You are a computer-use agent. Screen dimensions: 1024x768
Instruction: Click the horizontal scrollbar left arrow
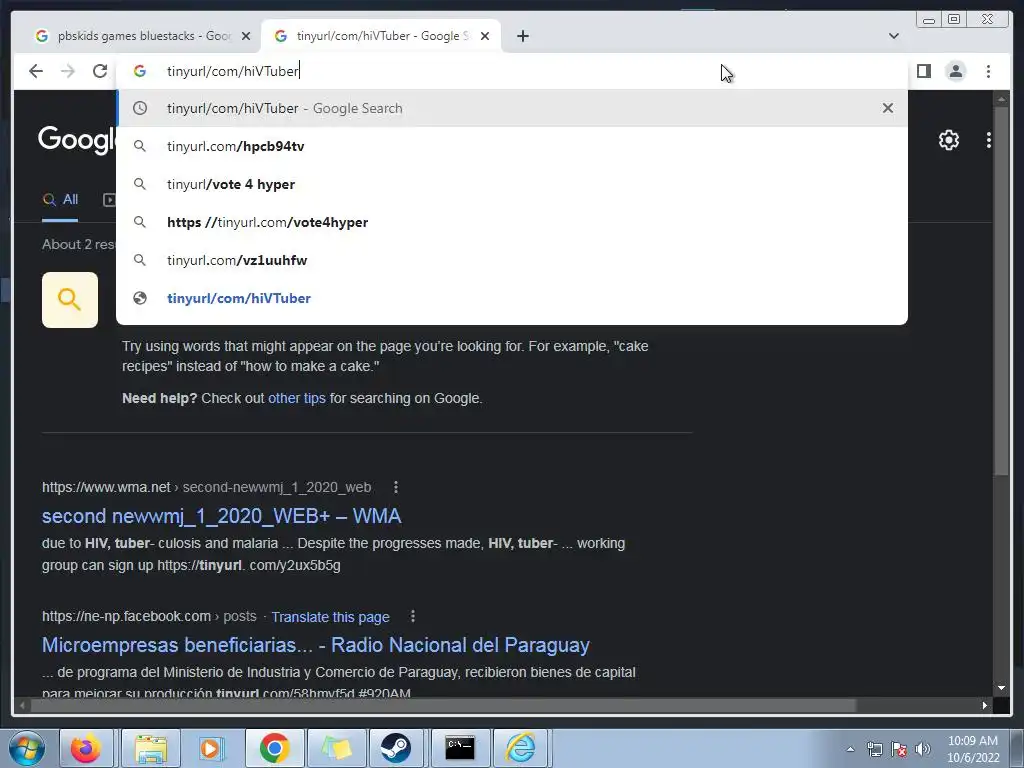[22, 705]
